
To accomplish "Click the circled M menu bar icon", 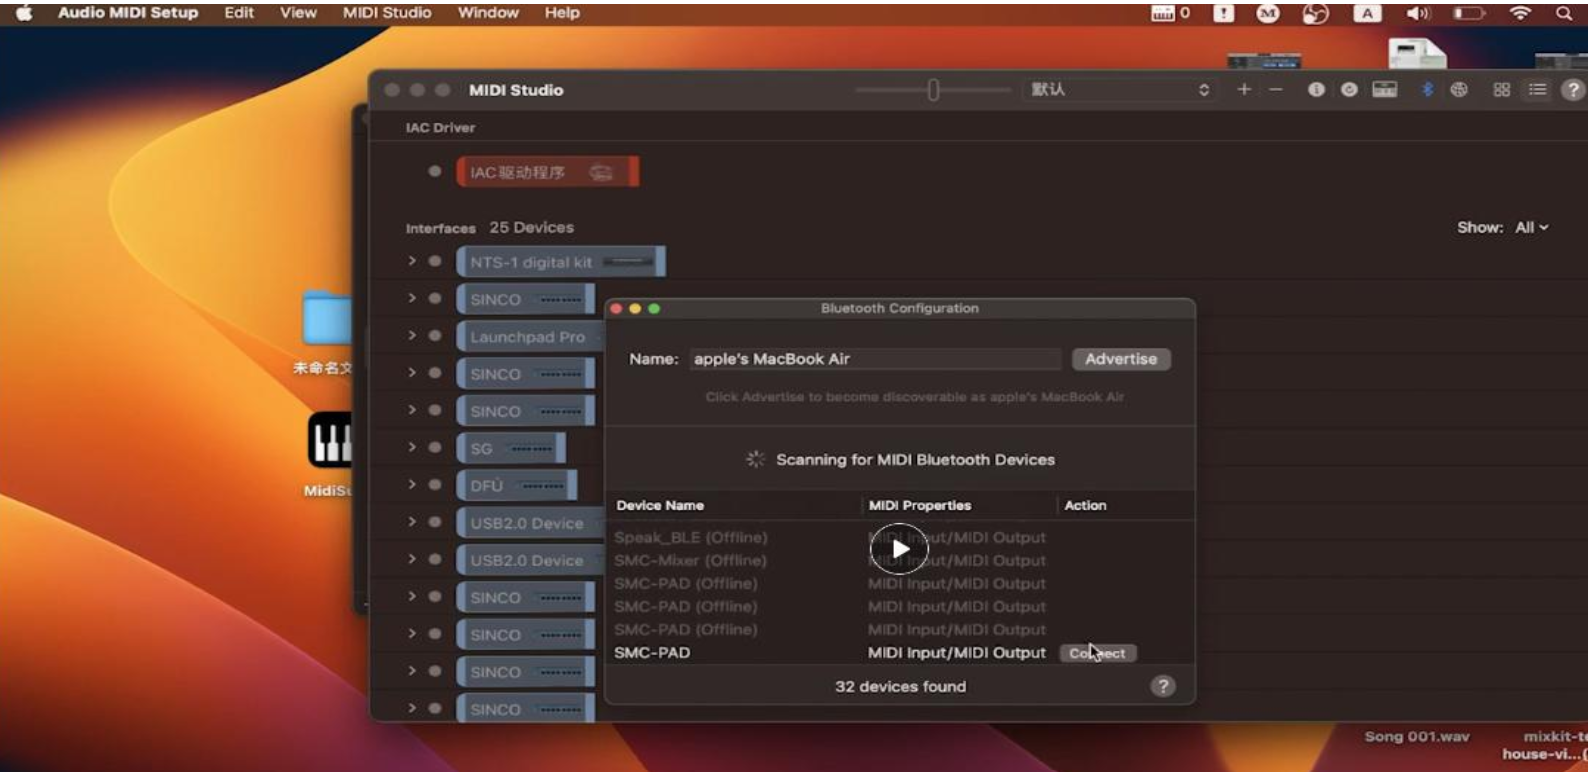I will pyautogui.click(x=1268, y=13).
